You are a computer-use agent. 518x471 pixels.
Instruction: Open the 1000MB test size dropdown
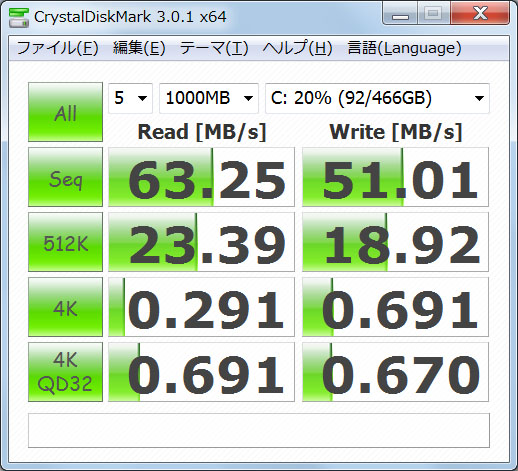coord(209,98)
